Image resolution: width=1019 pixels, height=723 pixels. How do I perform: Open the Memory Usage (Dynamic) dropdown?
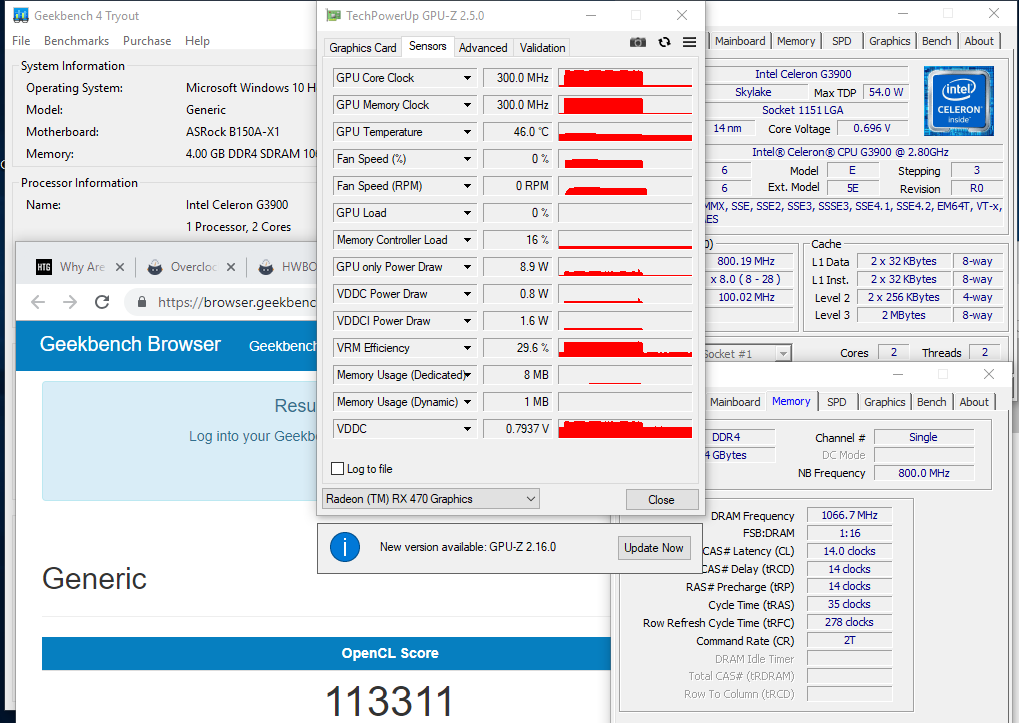tap(467, 402)
